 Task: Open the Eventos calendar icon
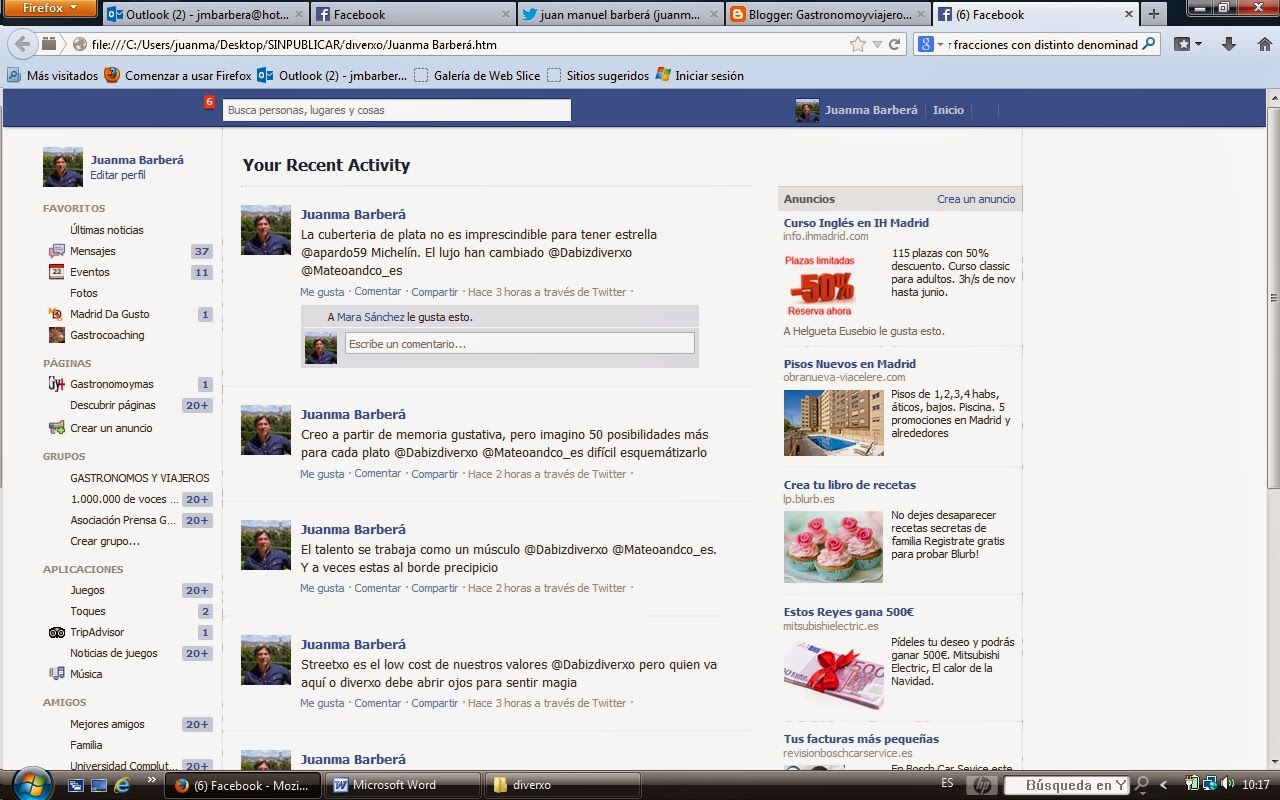click(x=57, y=272)
